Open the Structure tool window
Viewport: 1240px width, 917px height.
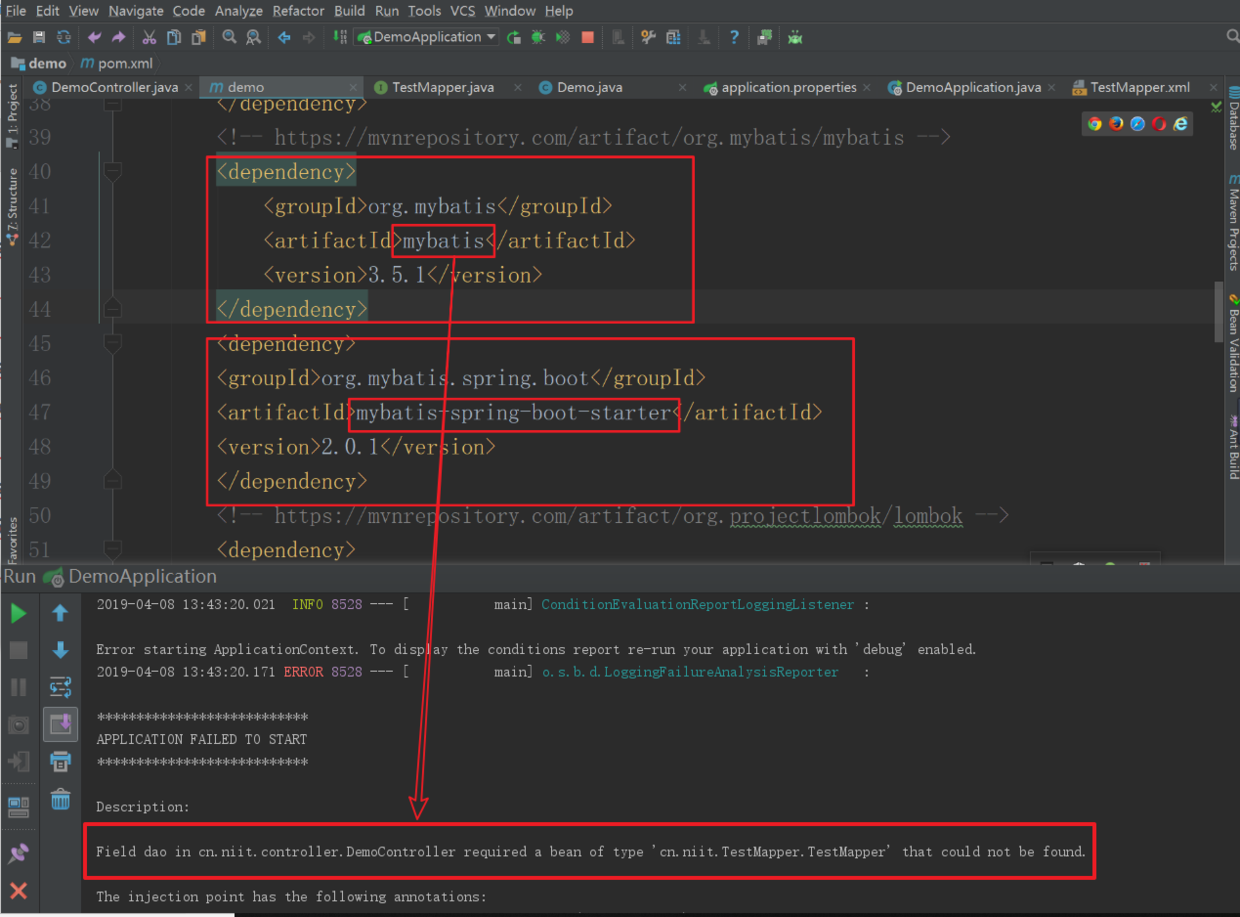pos(12,206)
